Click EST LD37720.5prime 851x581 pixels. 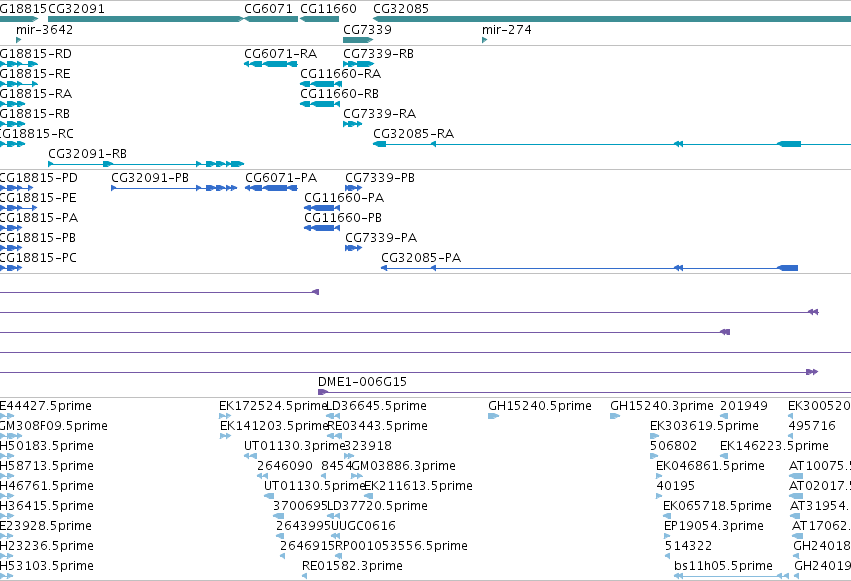click(377, 506)
